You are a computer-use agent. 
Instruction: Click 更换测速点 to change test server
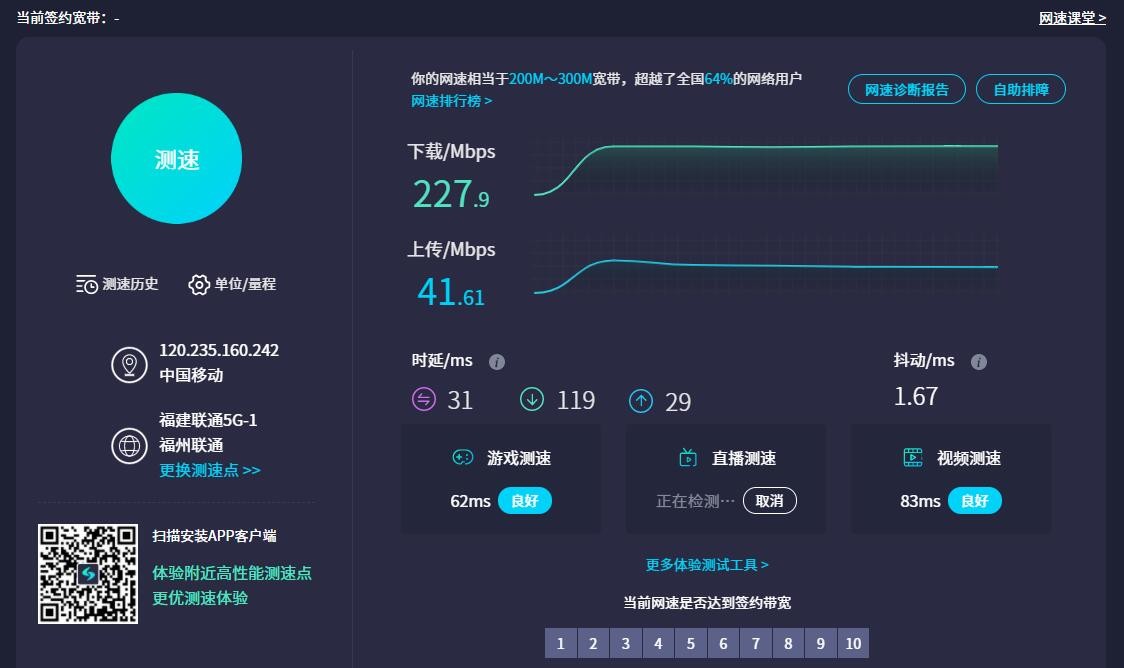click(210, 470)
